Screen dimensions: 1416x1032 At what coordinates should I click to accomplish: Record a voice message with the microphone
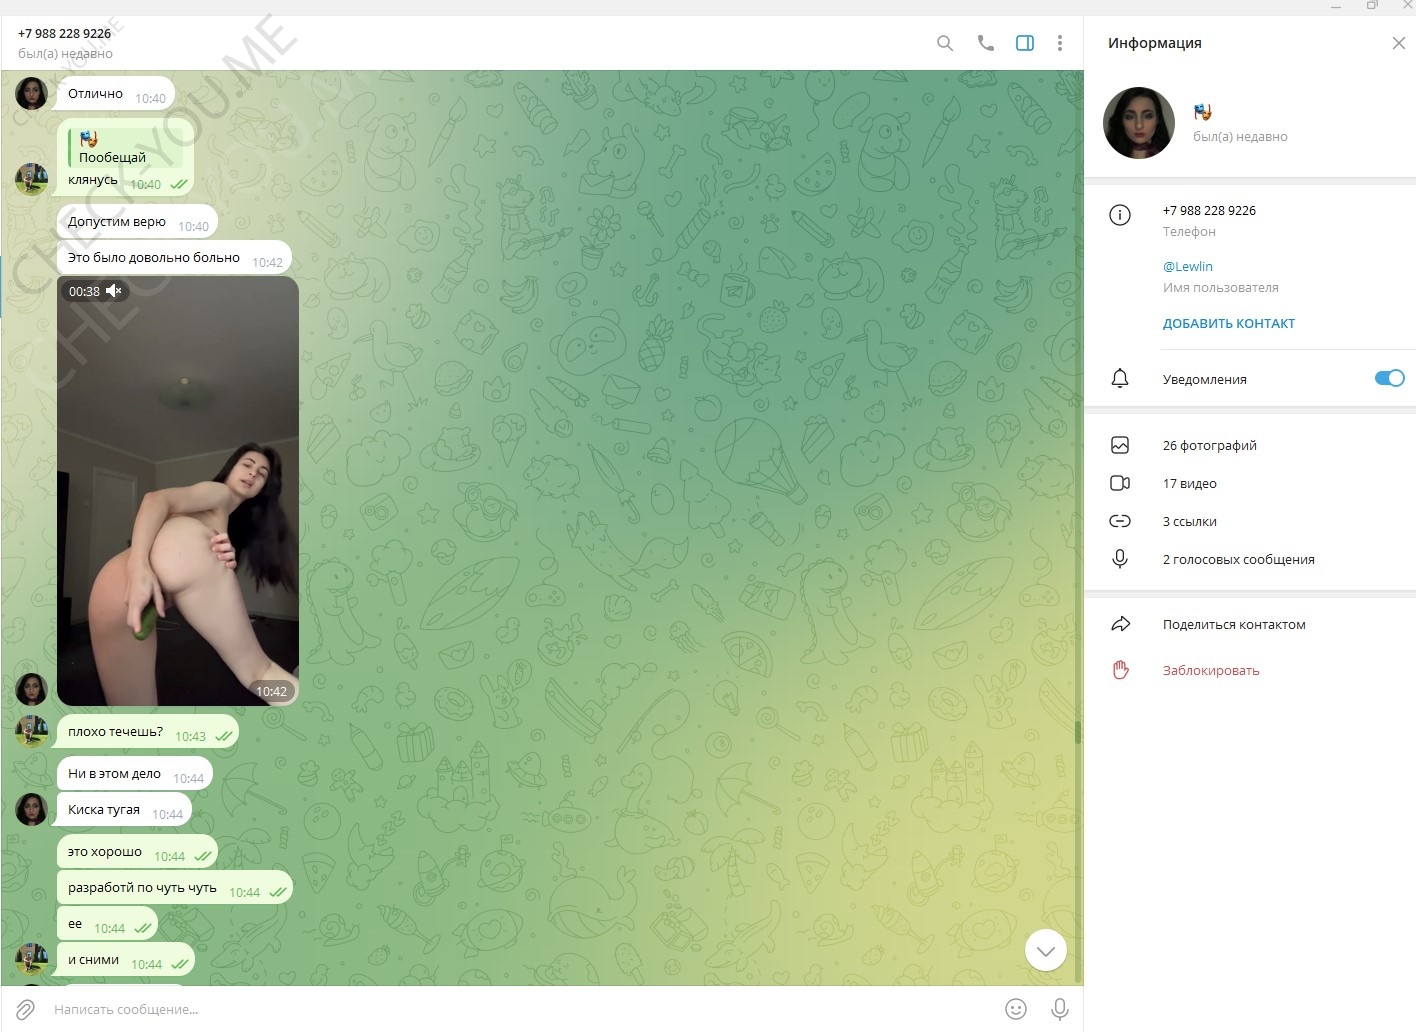click(1060, 1010)
